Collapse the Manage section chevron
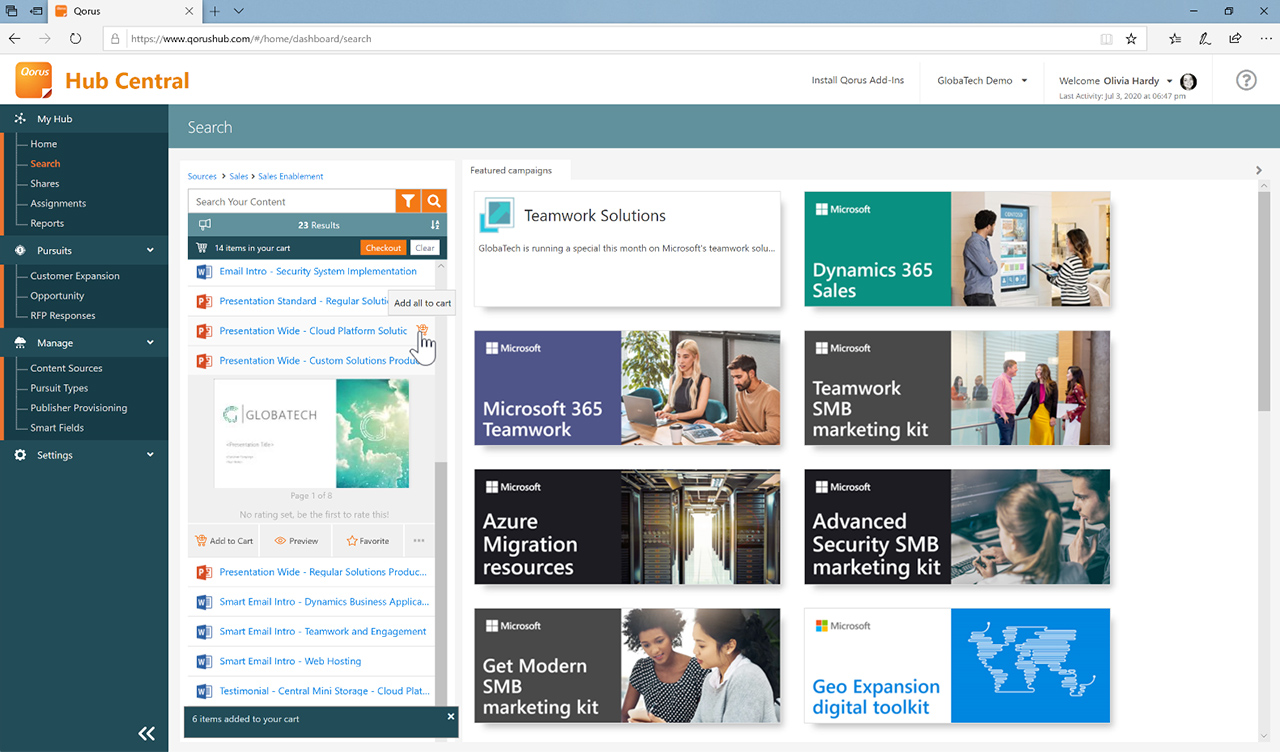Screen dimensions: 1280x752 (x=150, y=343)
